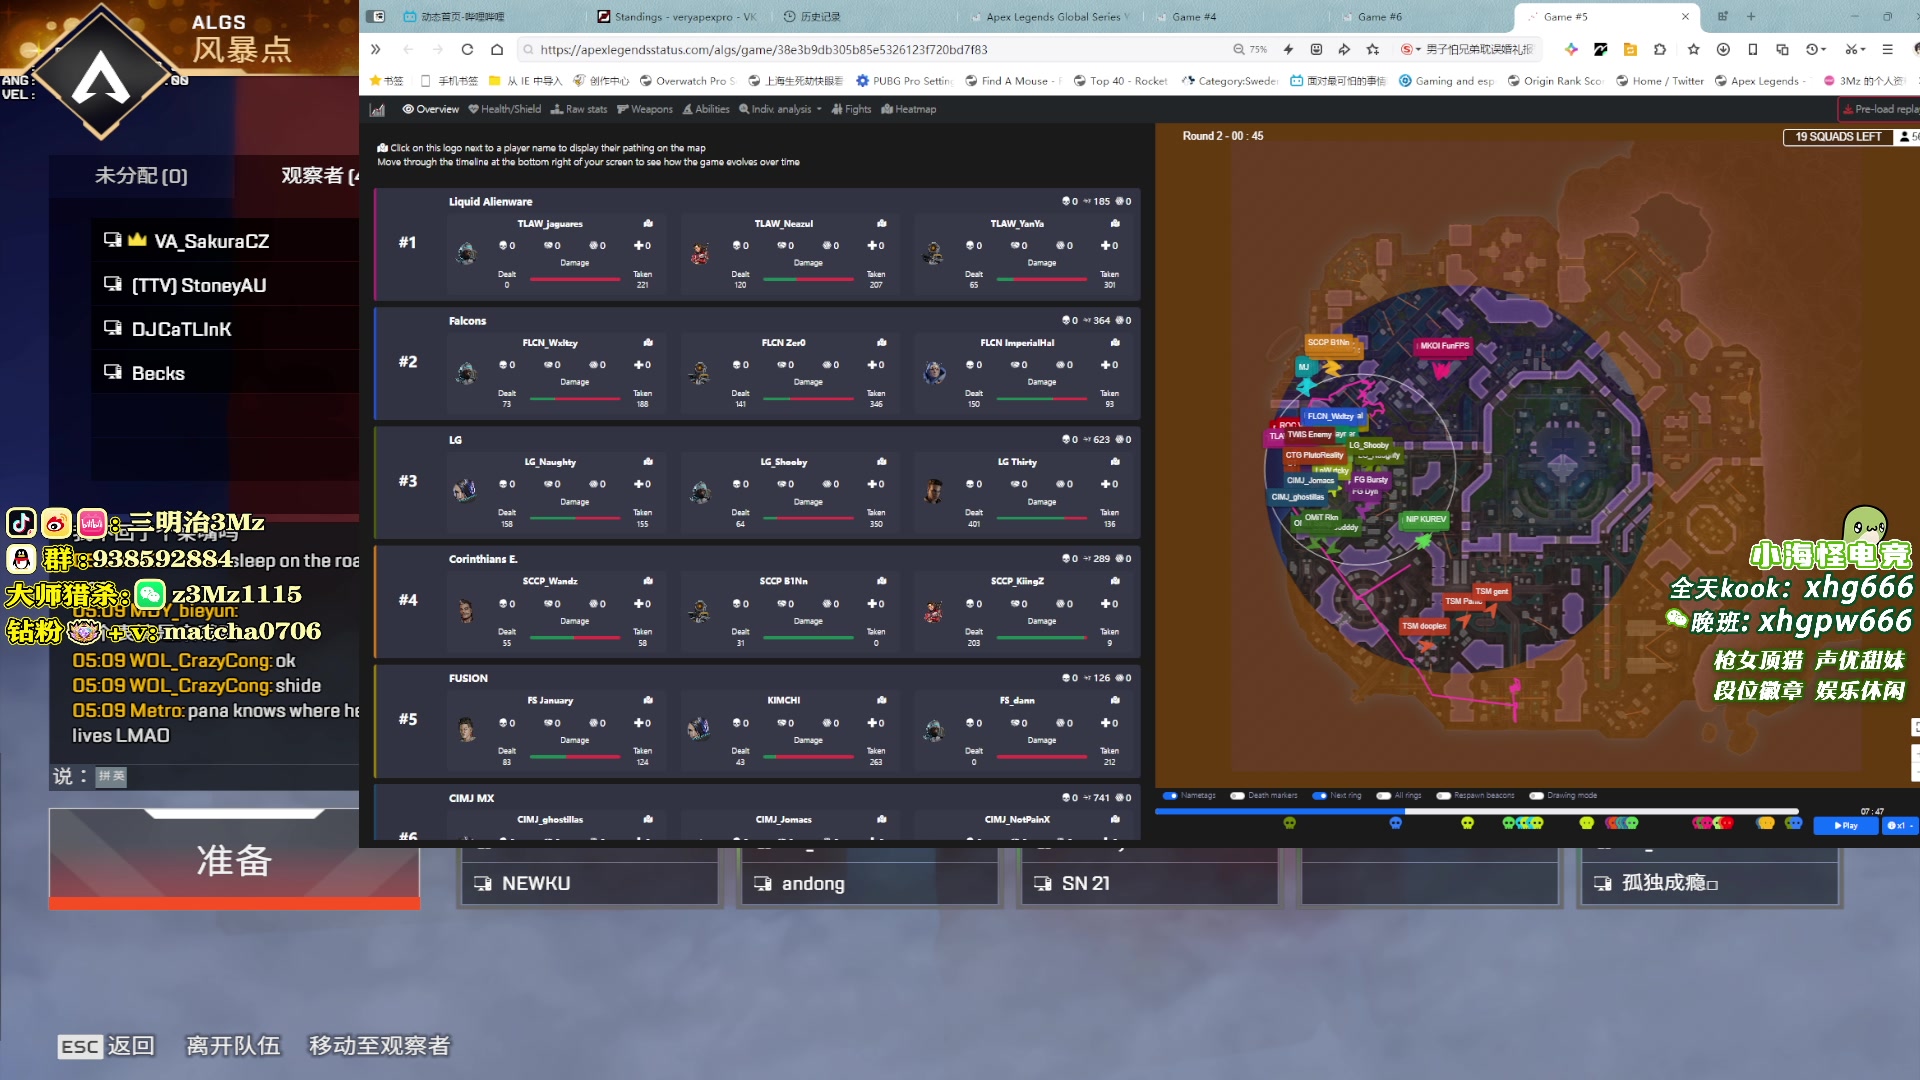Open the Overwatch Pro bookmark

tap(688, 81)
